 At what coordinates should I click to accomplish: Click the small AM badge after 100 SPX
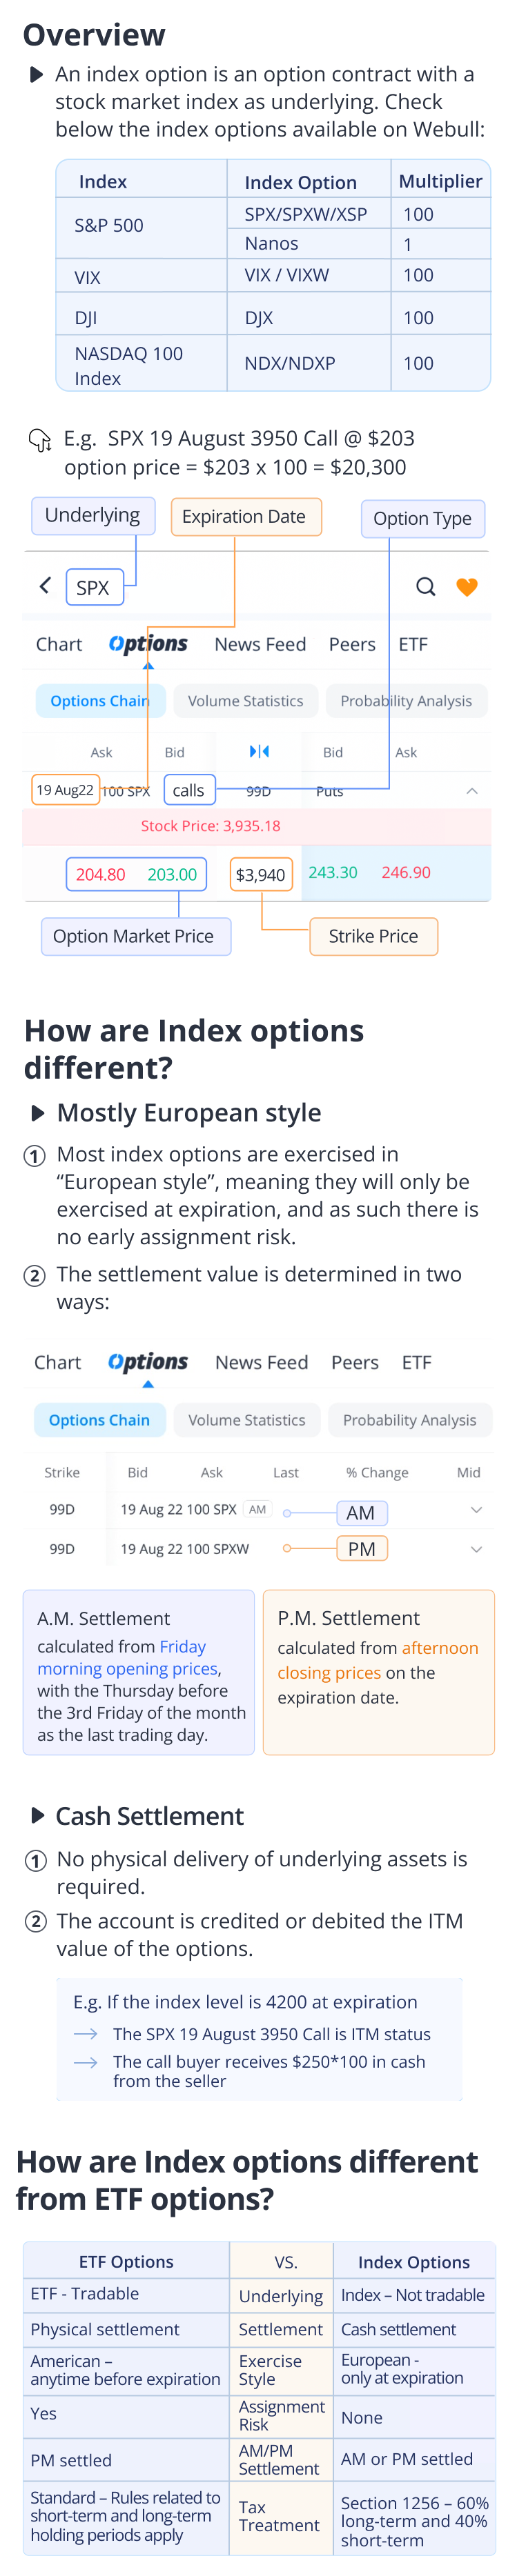(257, 1509)
